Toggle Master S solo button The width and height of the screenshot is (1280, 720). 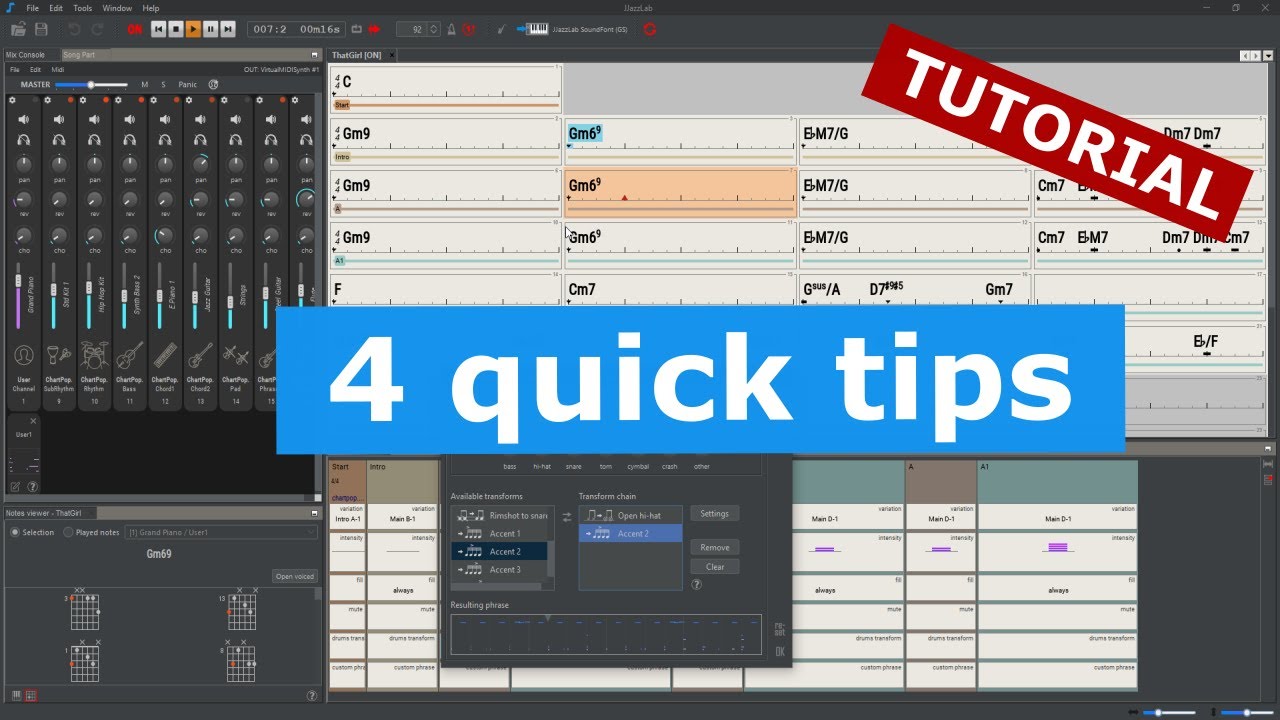[x=163, y=85]
